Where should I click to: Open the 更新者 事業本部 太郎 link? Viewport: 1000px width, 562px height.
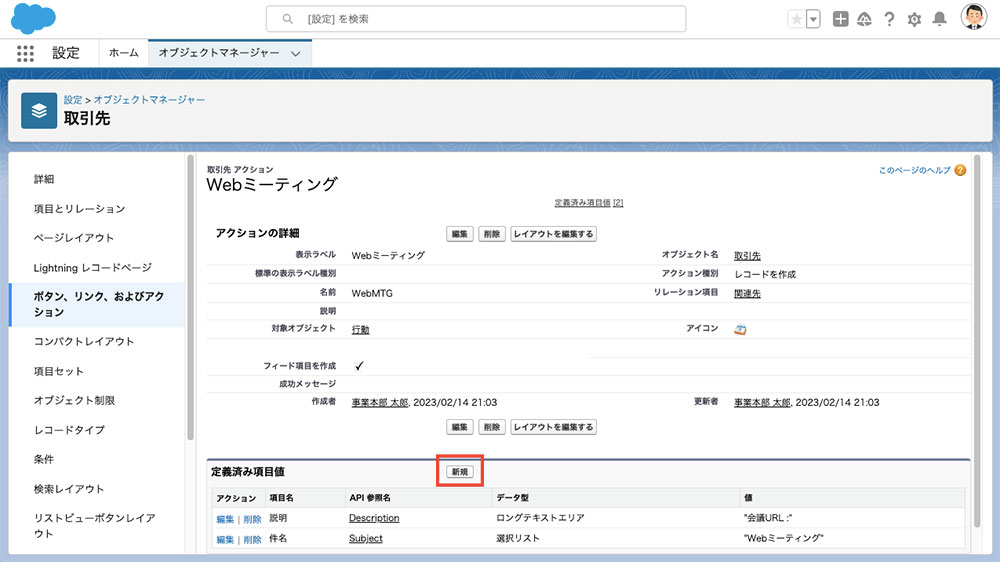761,403
